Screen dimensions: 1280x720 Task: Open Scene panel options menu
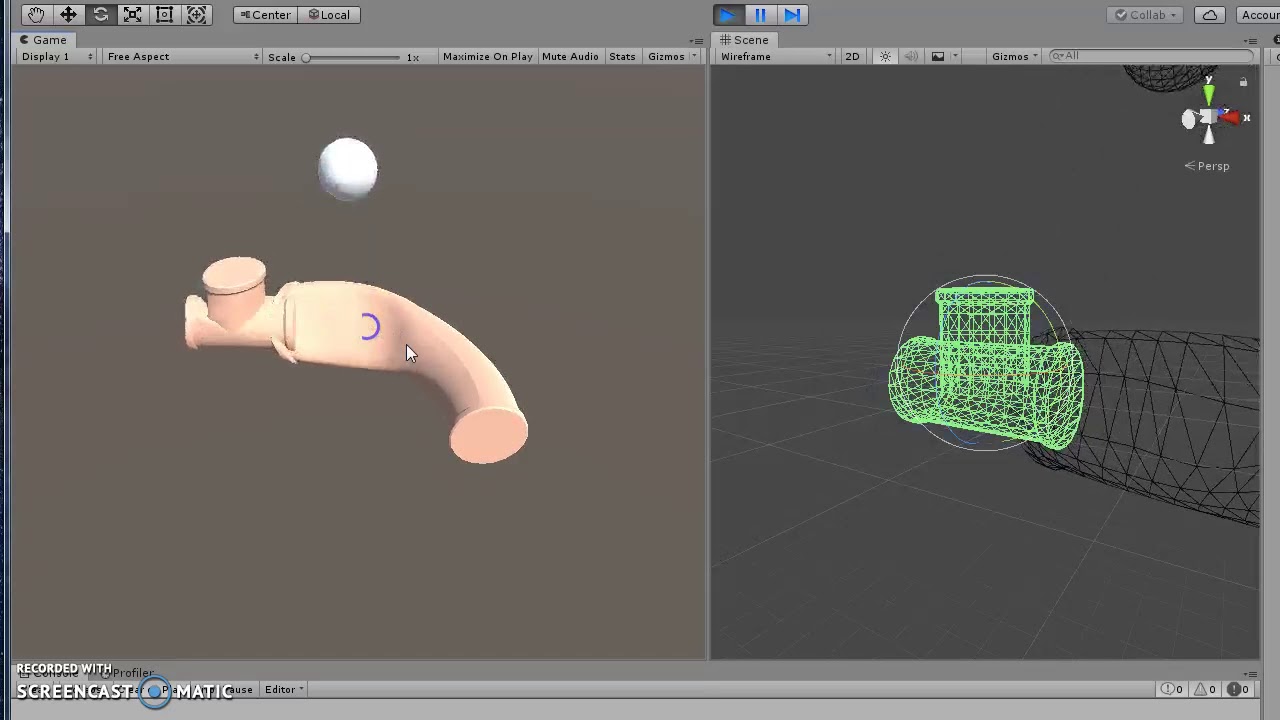coord(1251,41)
